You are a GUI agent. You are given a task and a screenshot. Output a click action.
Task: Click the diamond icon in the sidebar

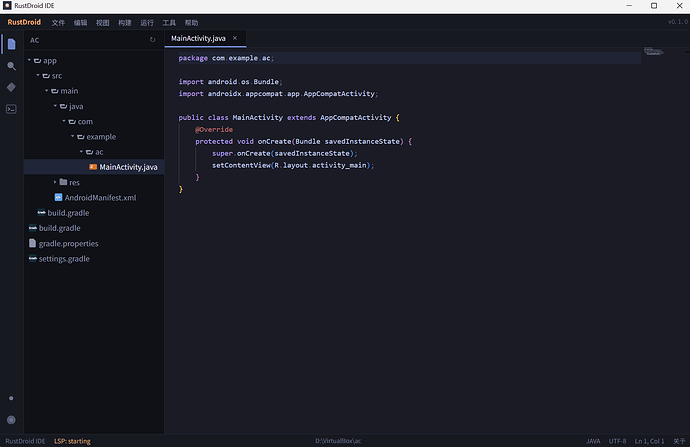tap(11, 87)
